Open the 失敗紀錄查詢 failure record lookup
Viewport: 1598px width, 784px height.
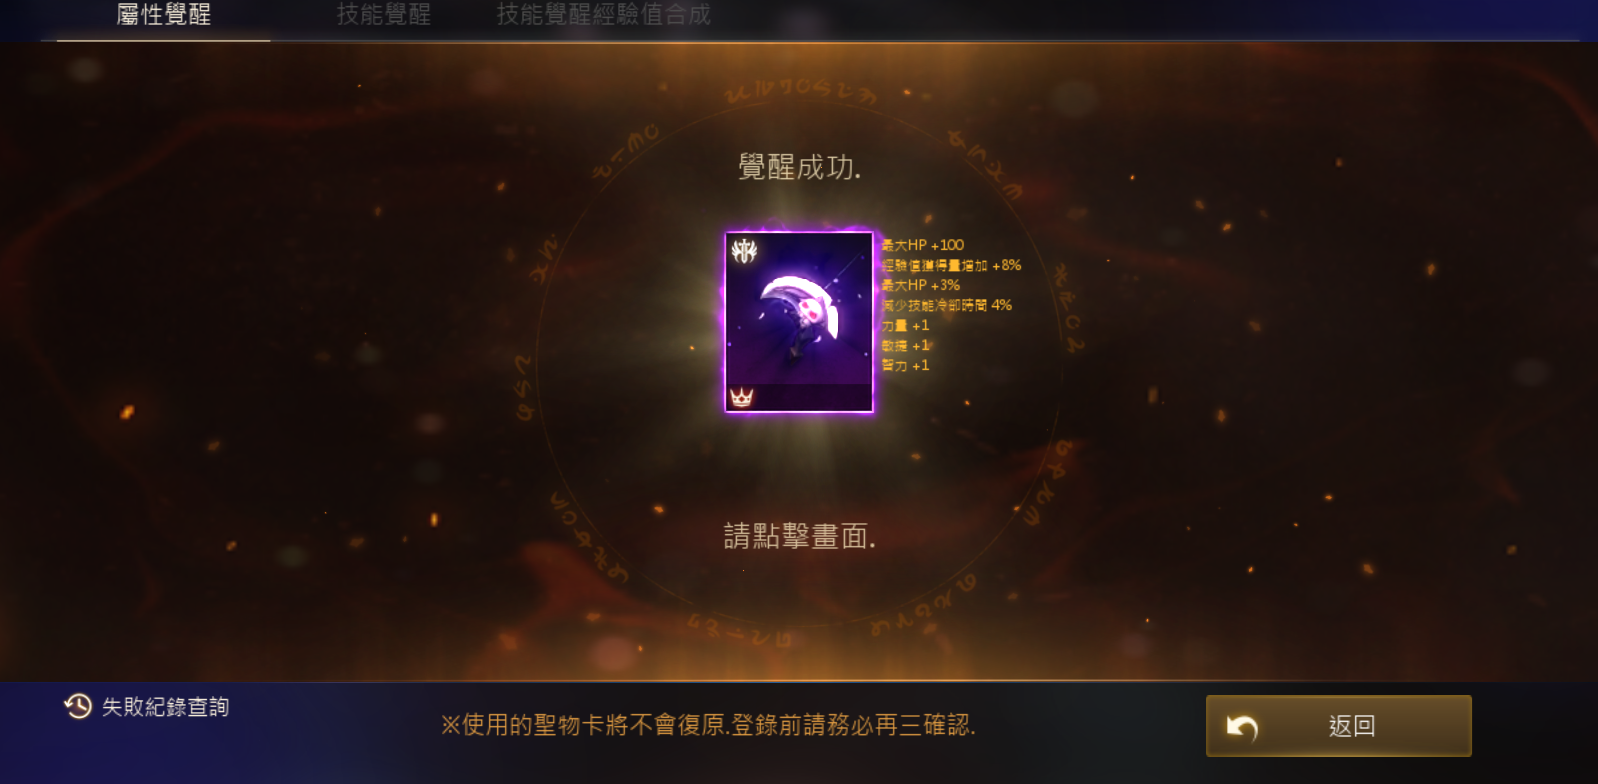coord(166,707)
